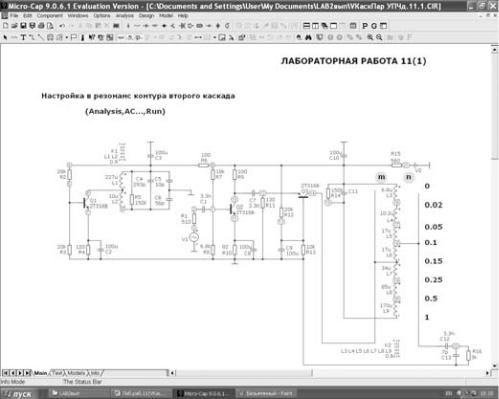Click the 'm' marker on schematic
Image resolution: width=499 pixels, height=399 pixels.
coord(382,177)
